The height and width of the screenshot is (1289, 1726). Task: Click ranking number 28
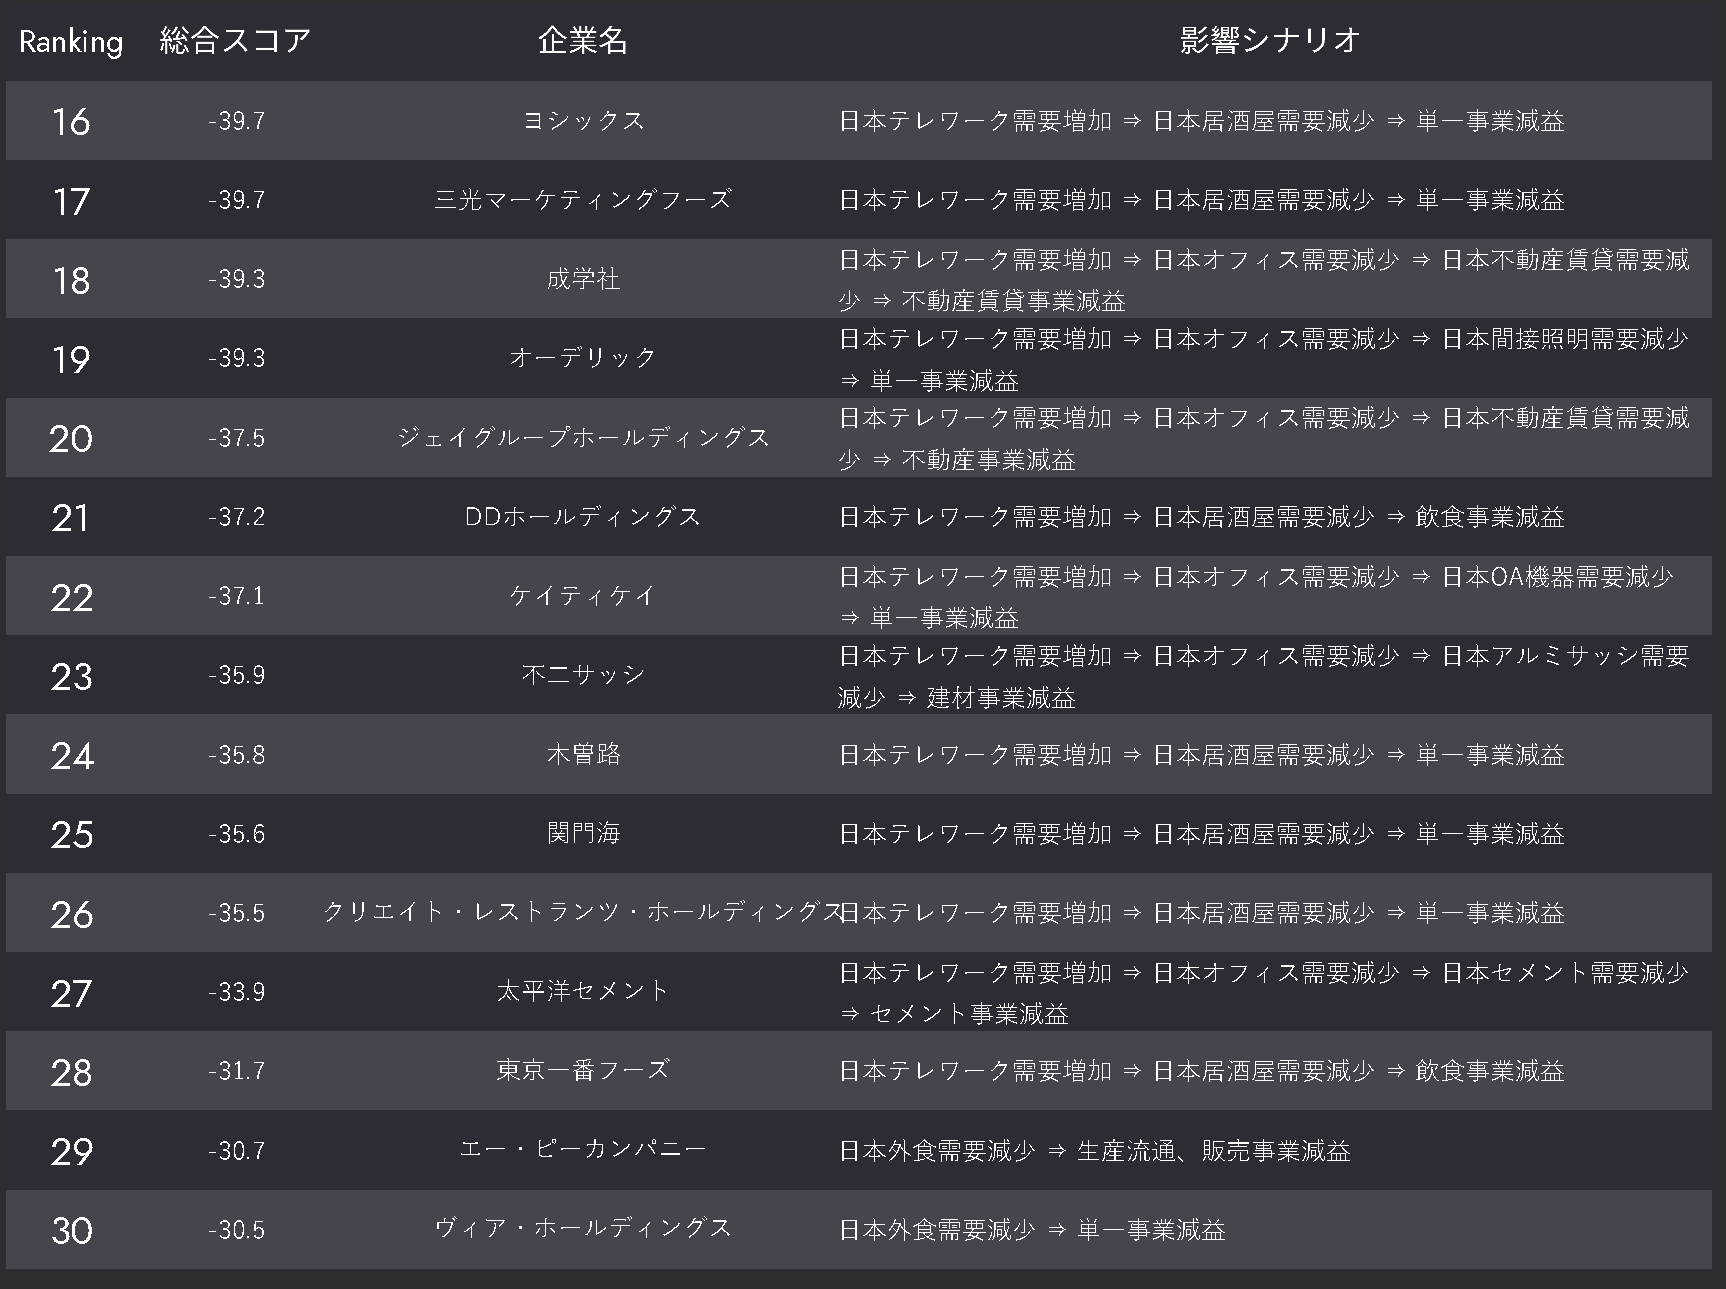click(x=71, y=1073)
